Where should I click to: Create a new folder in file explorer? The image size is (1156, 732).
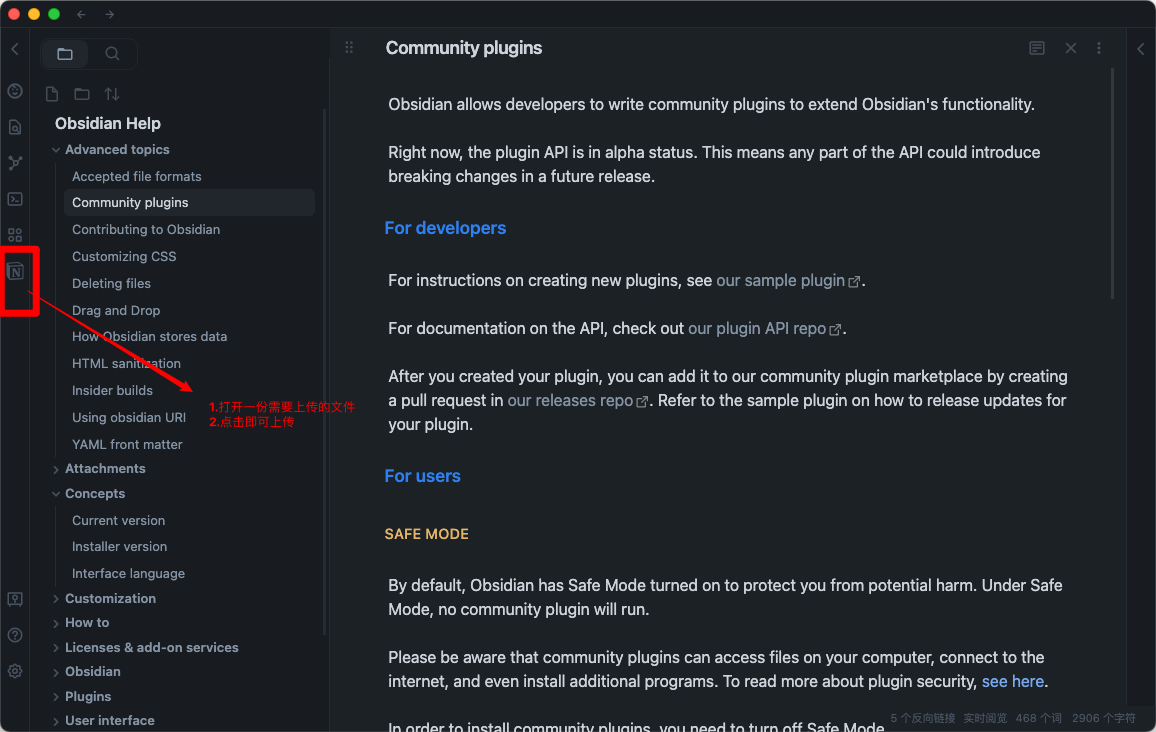click(82, 94)
